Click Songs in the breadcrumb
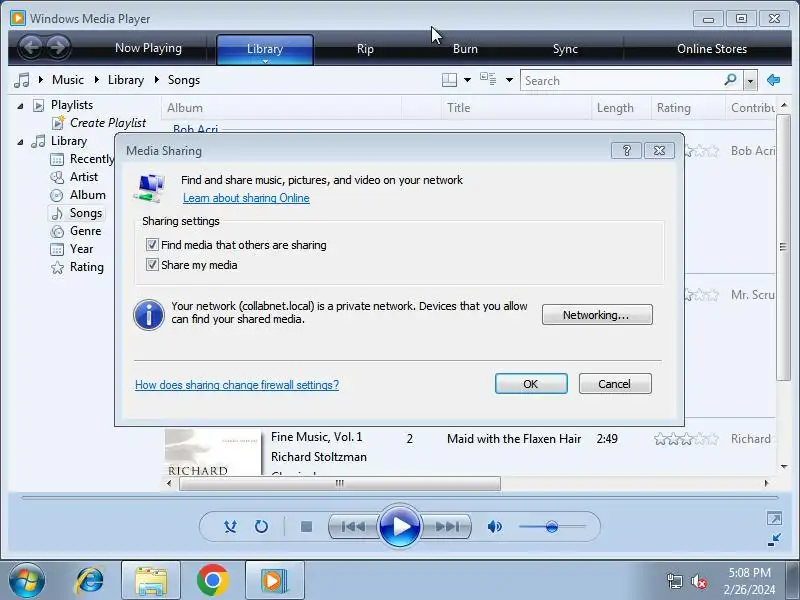 (x=184, y=80)
